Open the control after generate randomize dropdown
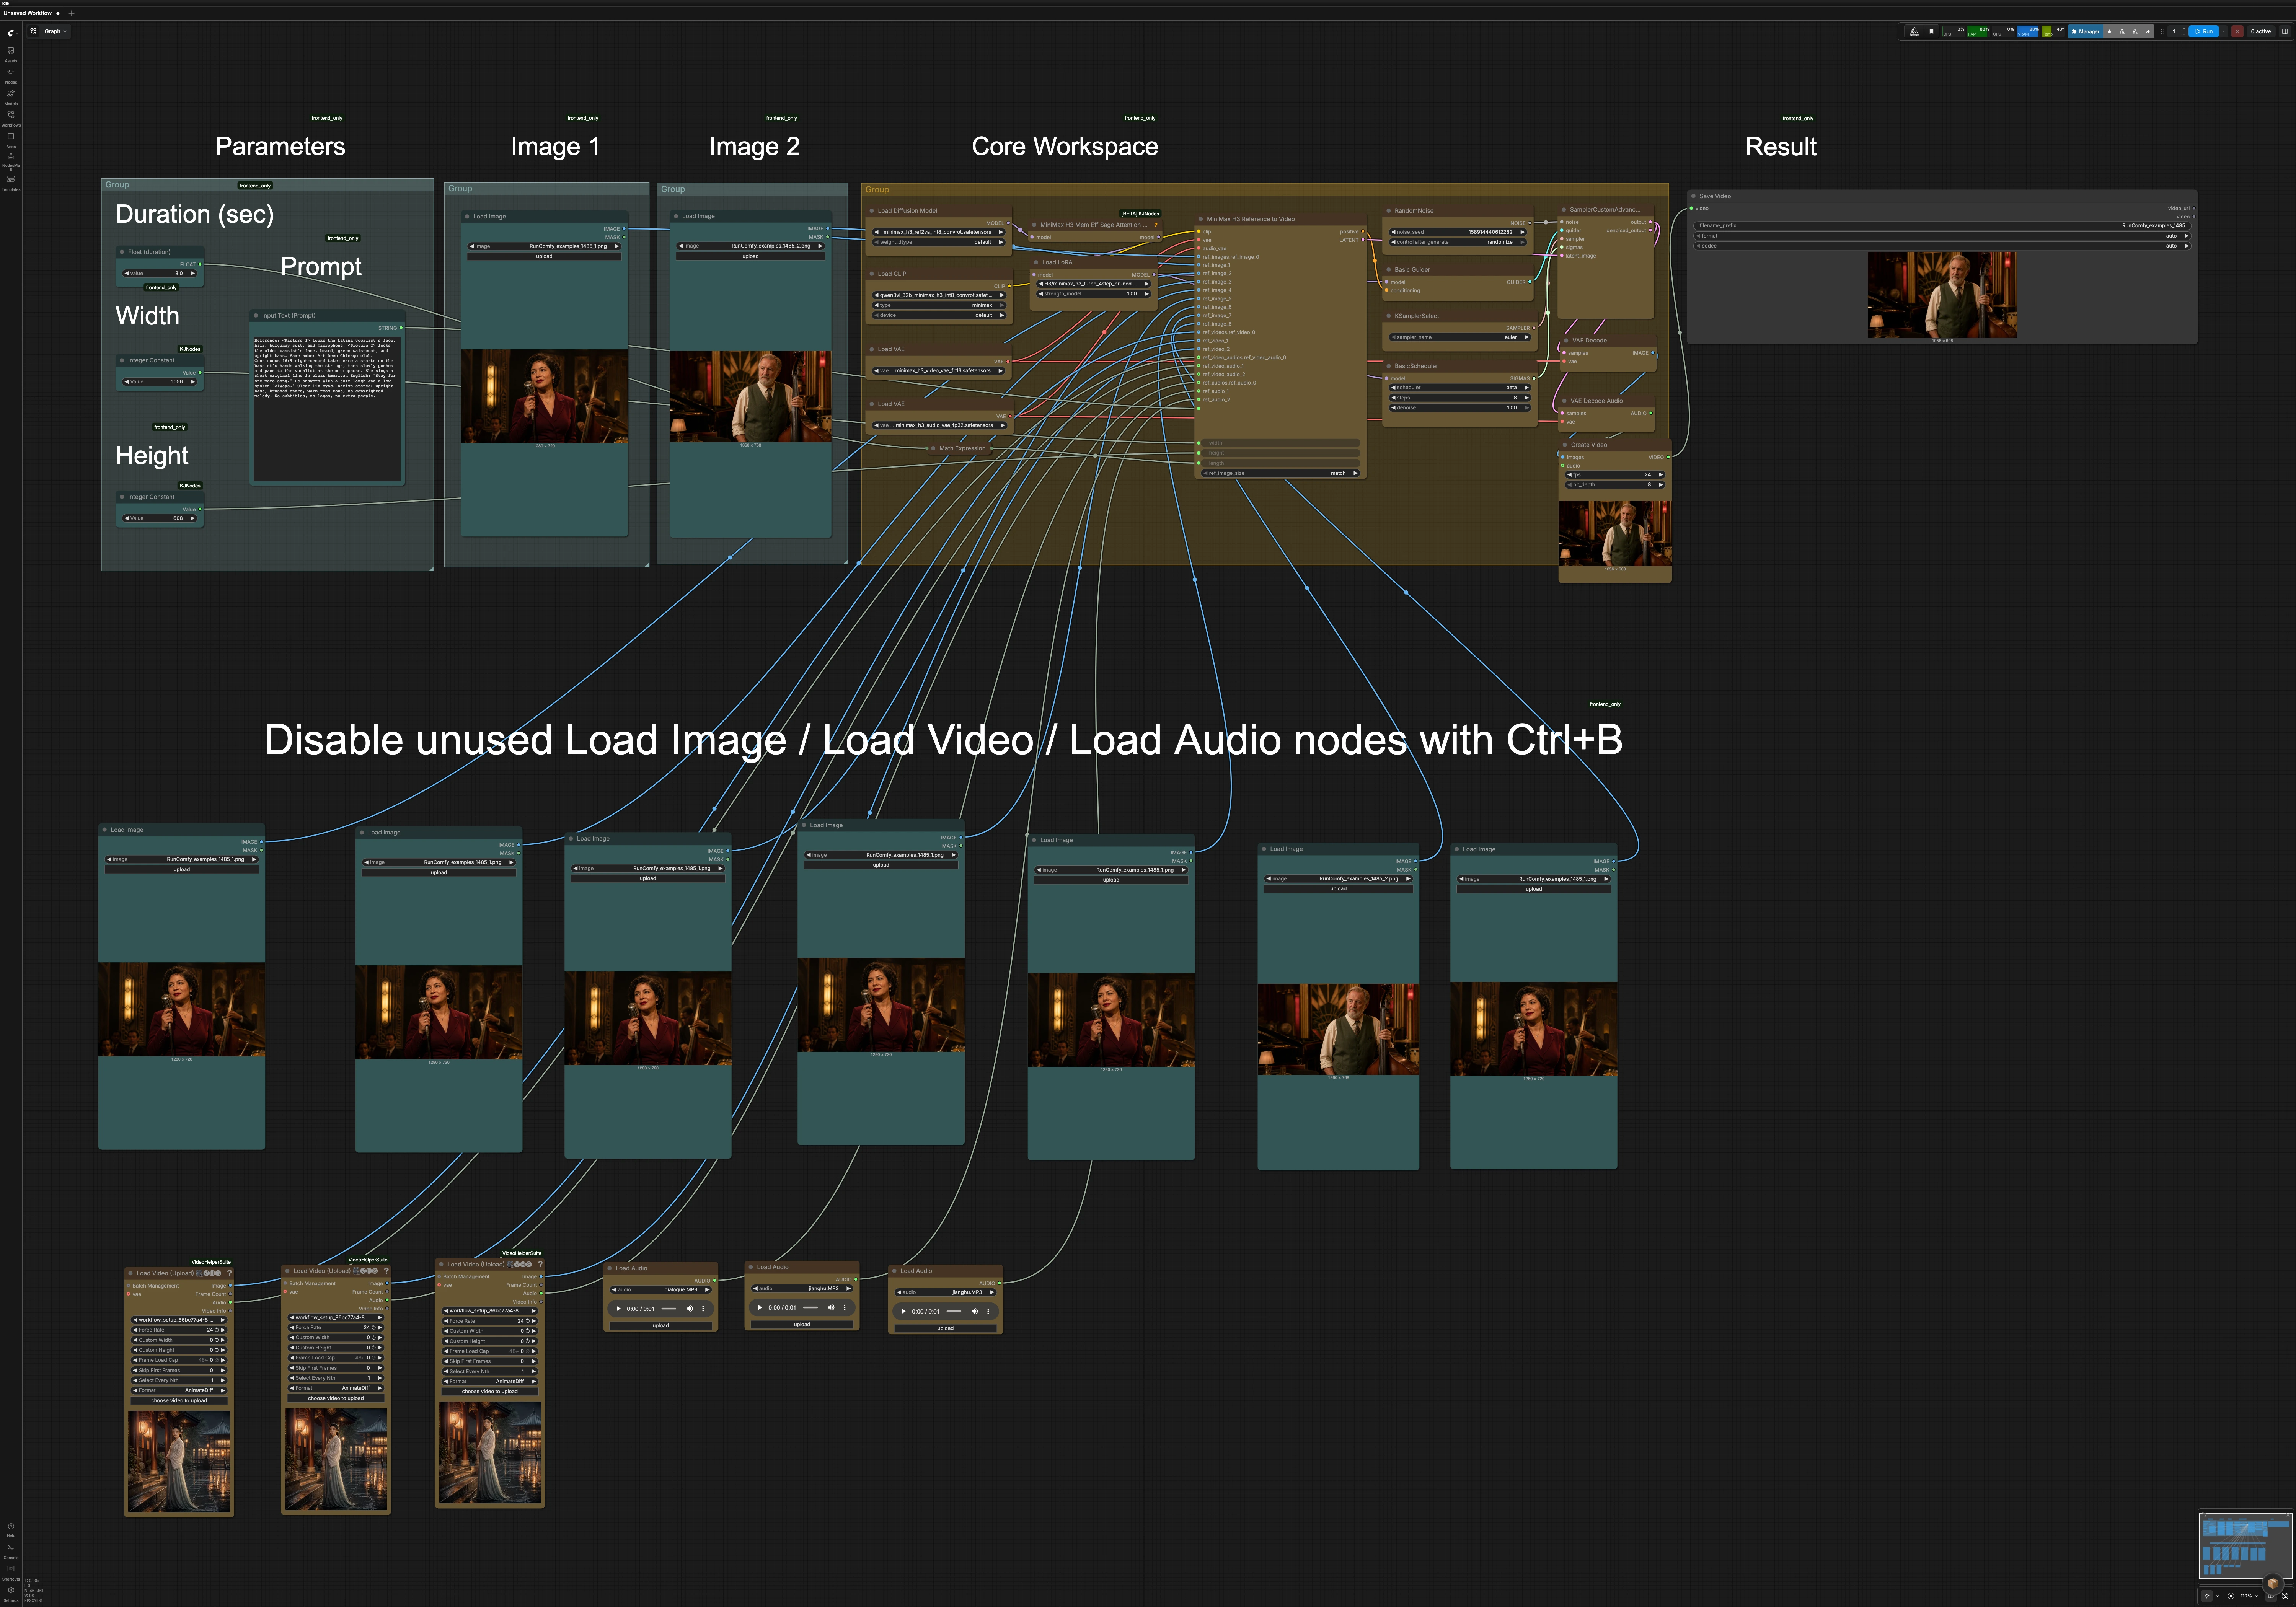Viewport: 2296px width, 1607px height. pos(1458,242)
